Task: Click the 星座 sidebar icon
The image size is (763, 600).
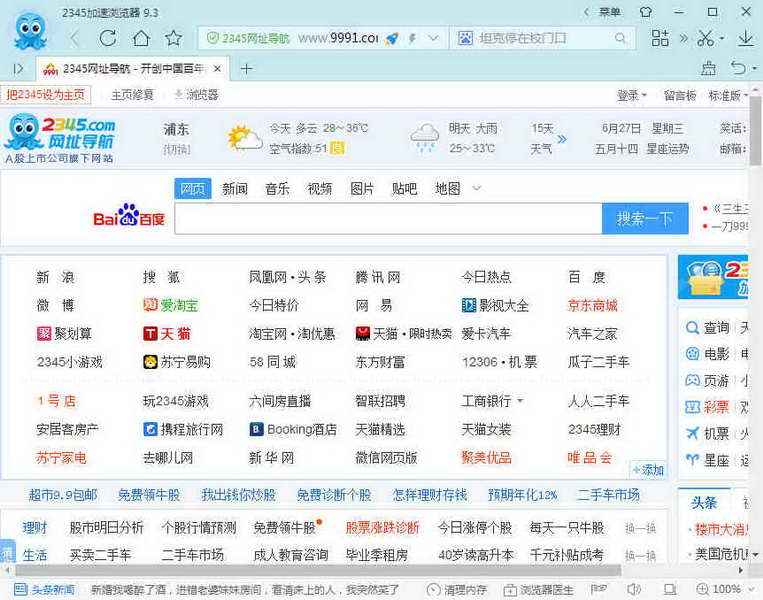Action: 692,460
